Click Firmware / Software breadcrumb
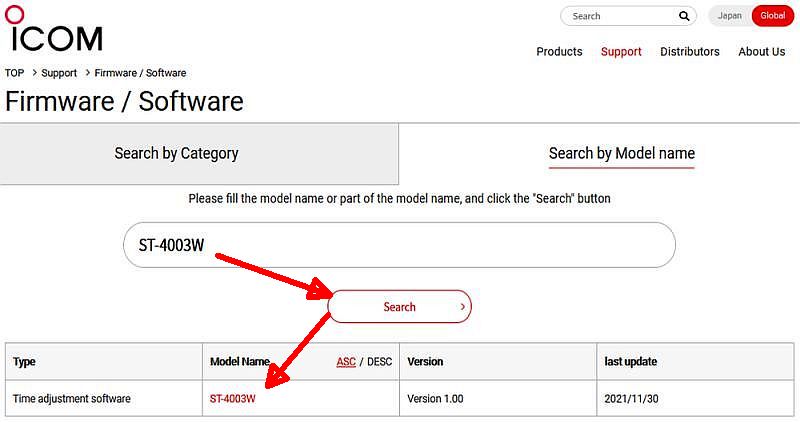The image size is (800, 422). tap(140, 73)
